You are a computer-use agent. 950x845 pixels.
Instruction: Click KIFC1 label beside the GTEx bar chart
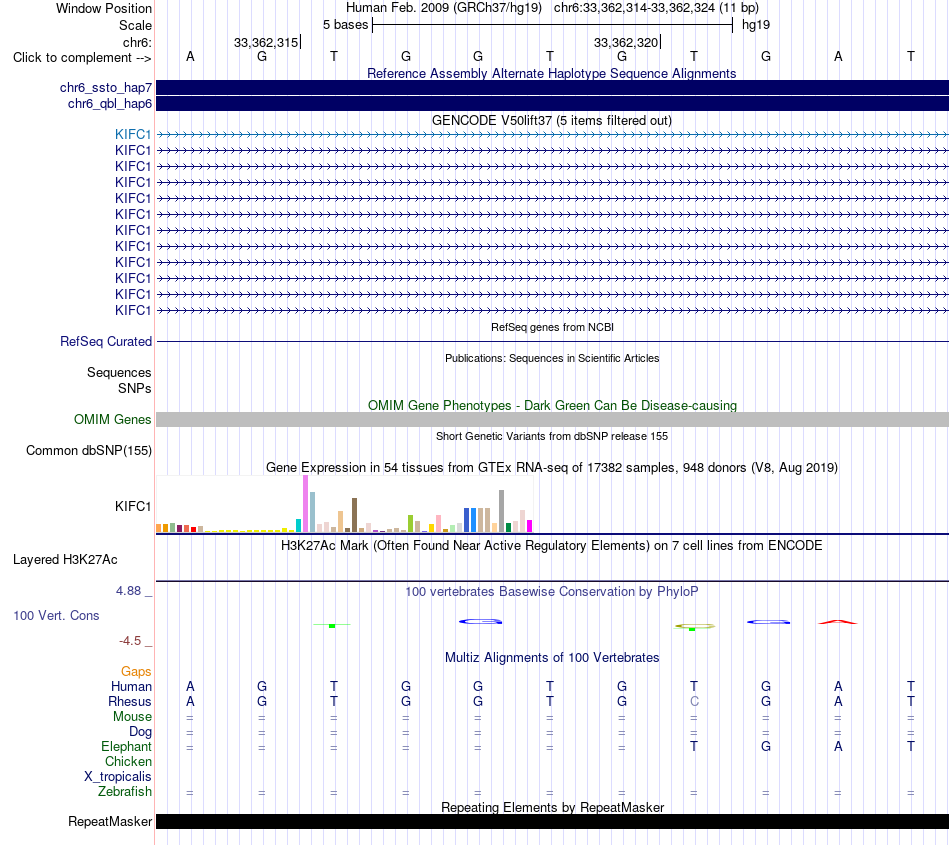click(133, 506)
